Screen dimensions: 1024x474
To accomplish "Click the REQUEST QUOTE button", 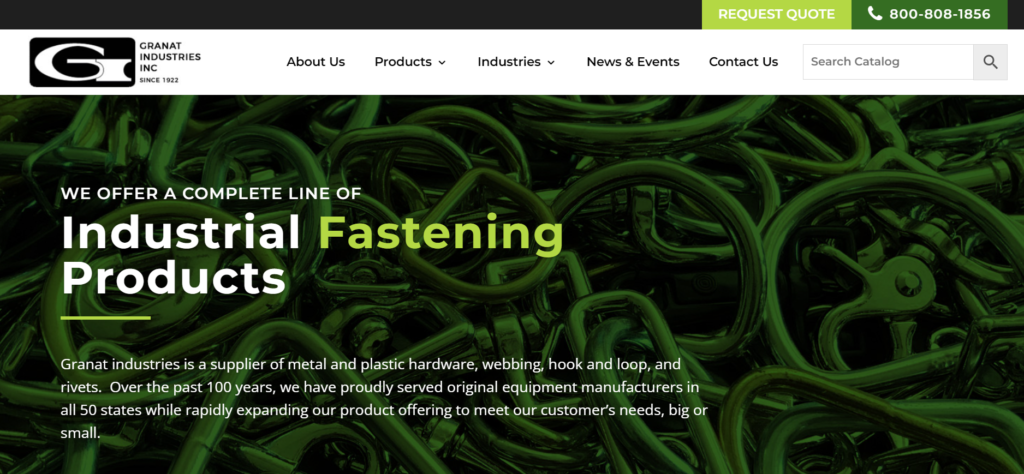I will [776, 14].
